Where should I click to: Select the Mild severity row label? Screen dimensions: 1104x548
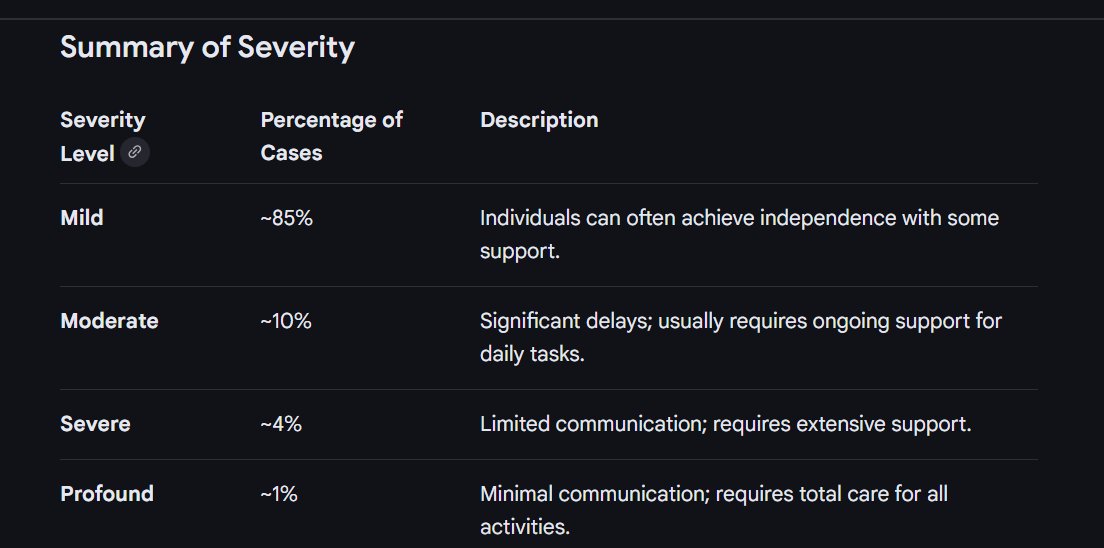(x=82, y=217)
